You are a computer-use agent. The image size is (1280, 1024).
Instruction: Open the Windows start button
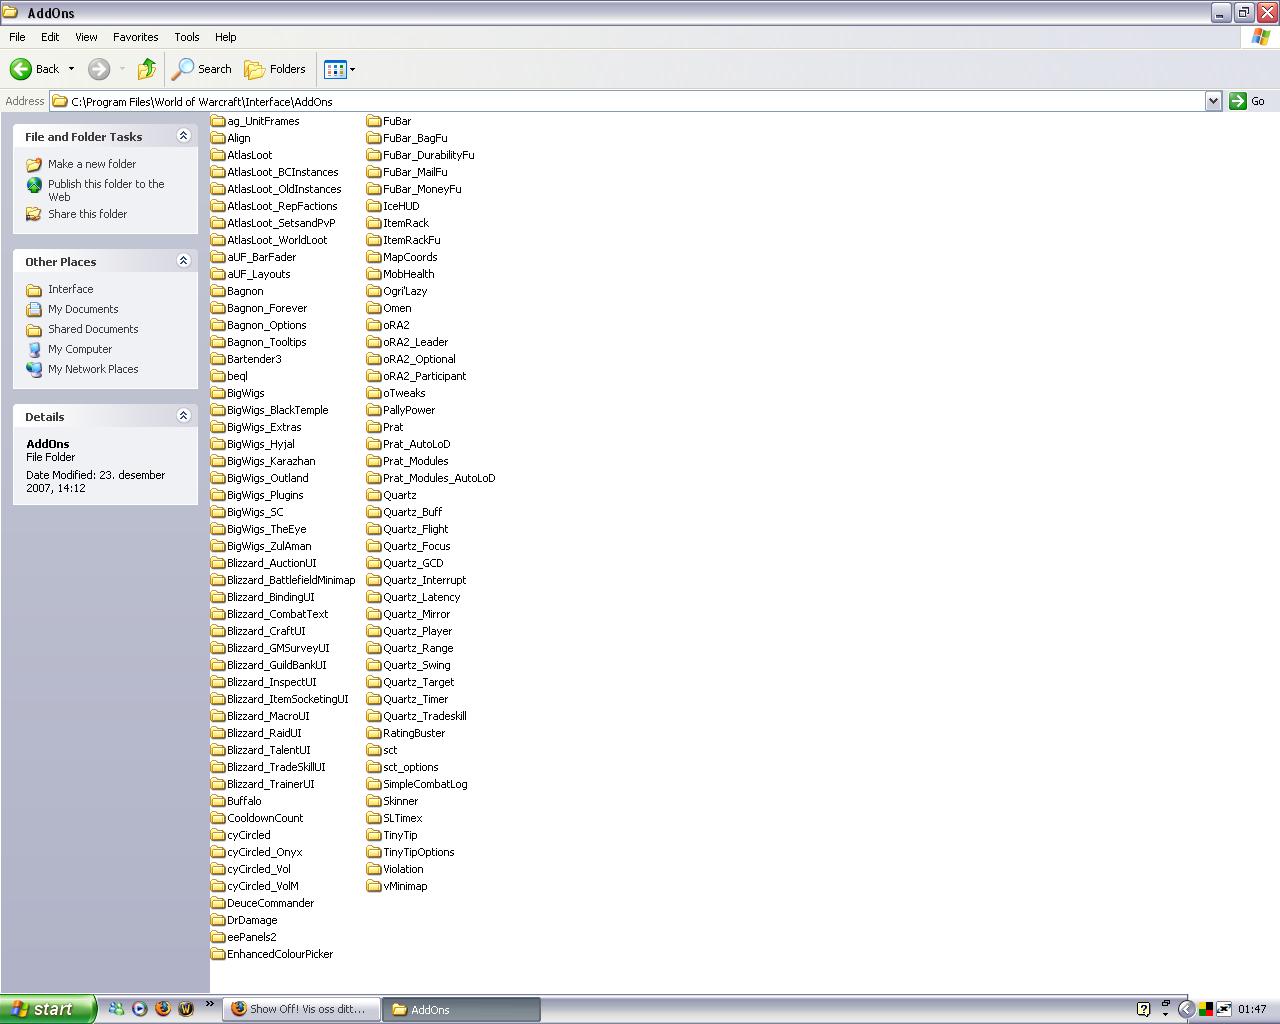click(x=48, y=1009)
